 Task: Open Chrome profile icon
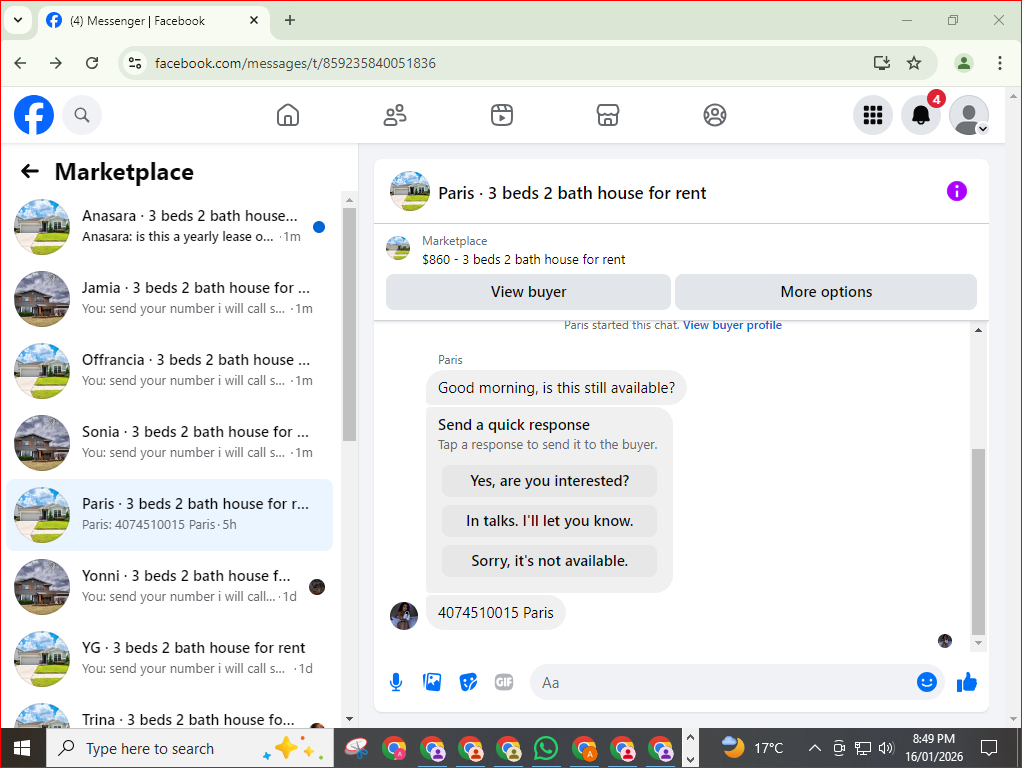click(963, 63)
